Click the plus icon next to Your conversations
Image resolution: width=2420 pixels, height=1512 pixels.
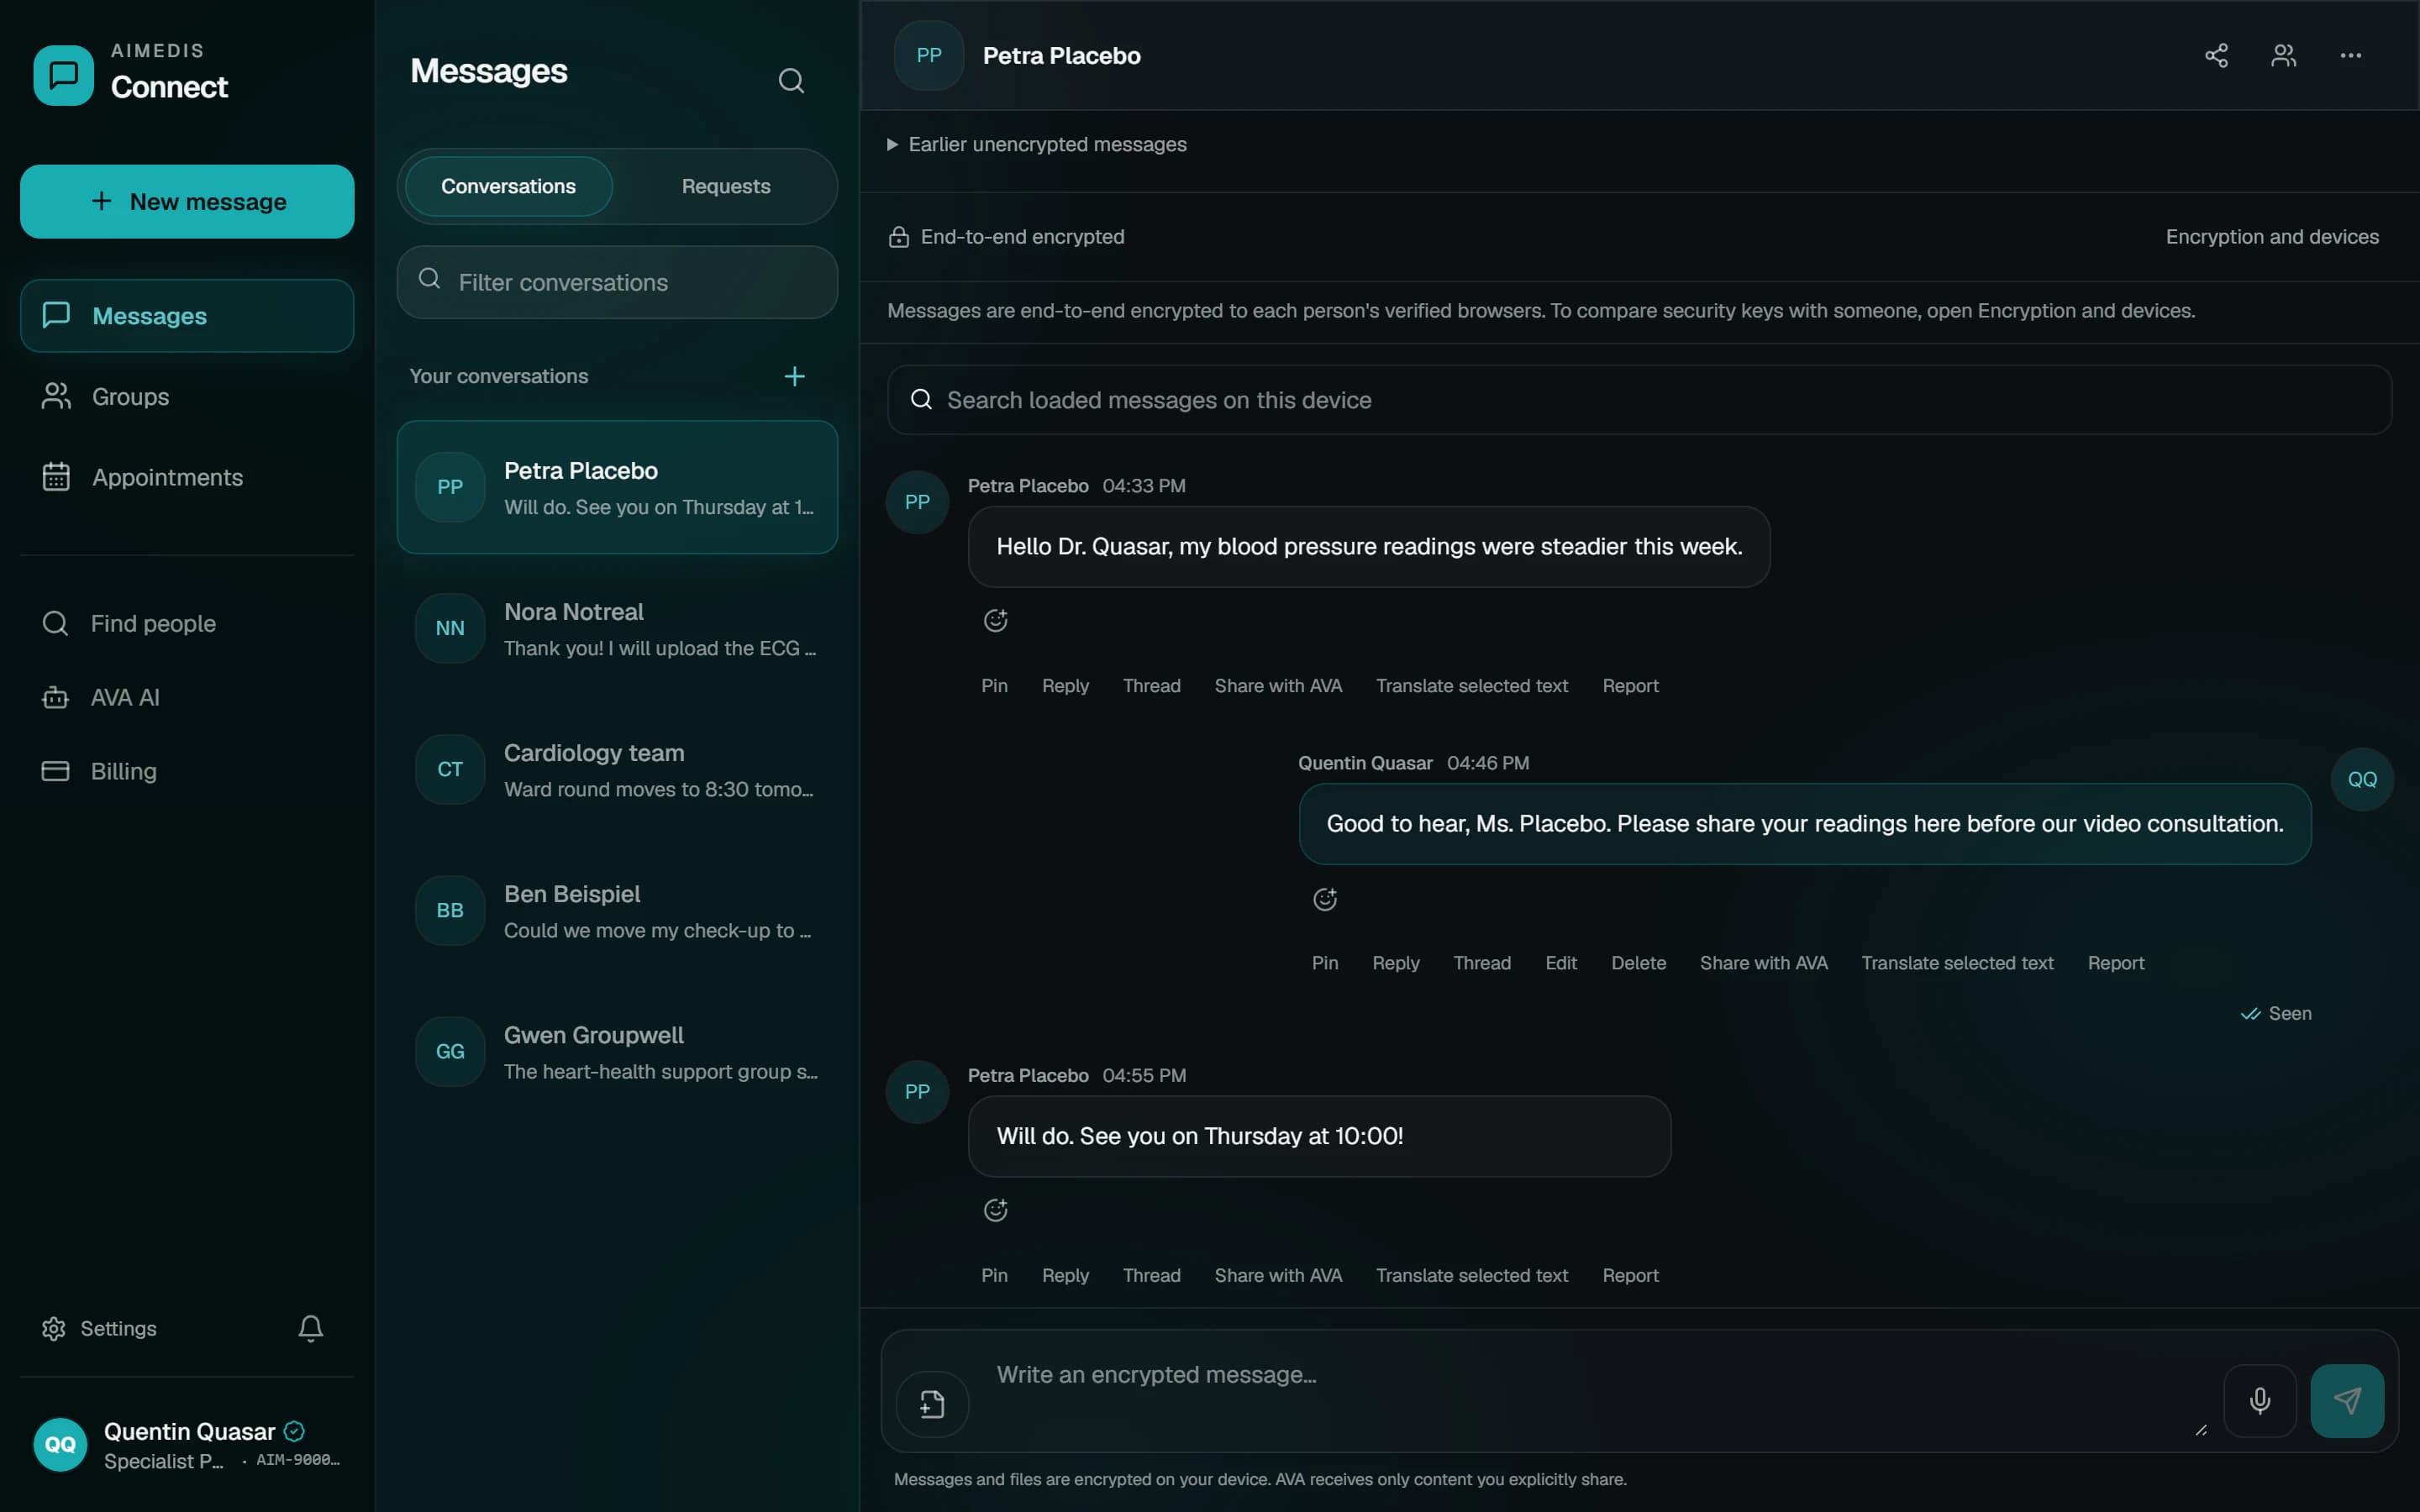pos(794,376)
